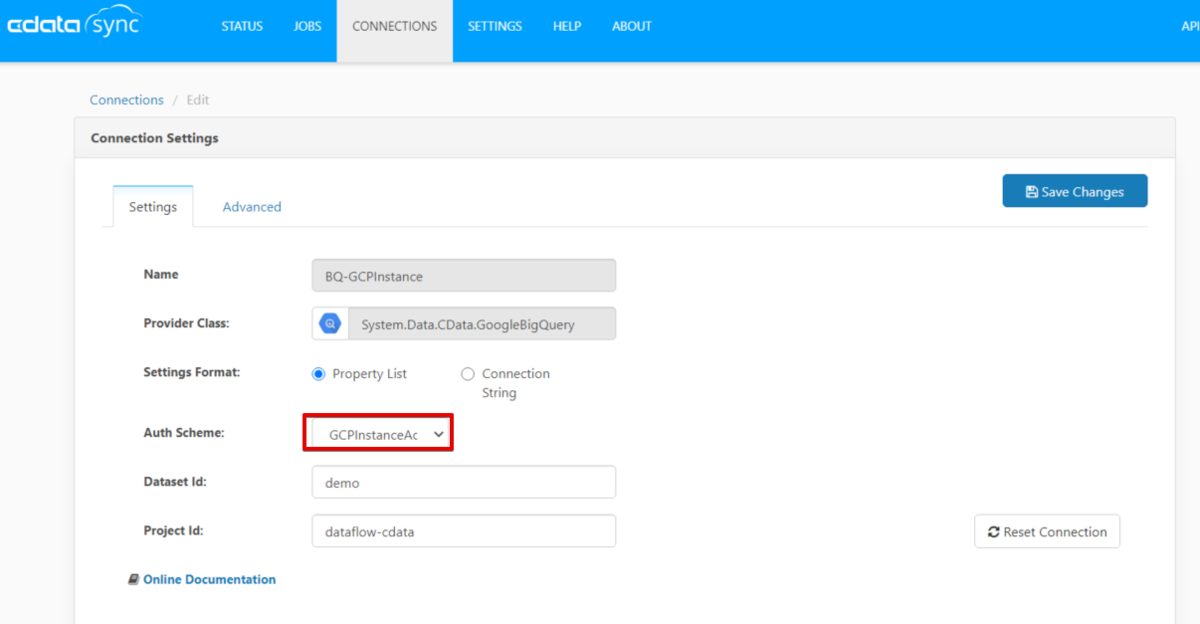
Task: Open the STATUS menu
Action: (242, 27)
